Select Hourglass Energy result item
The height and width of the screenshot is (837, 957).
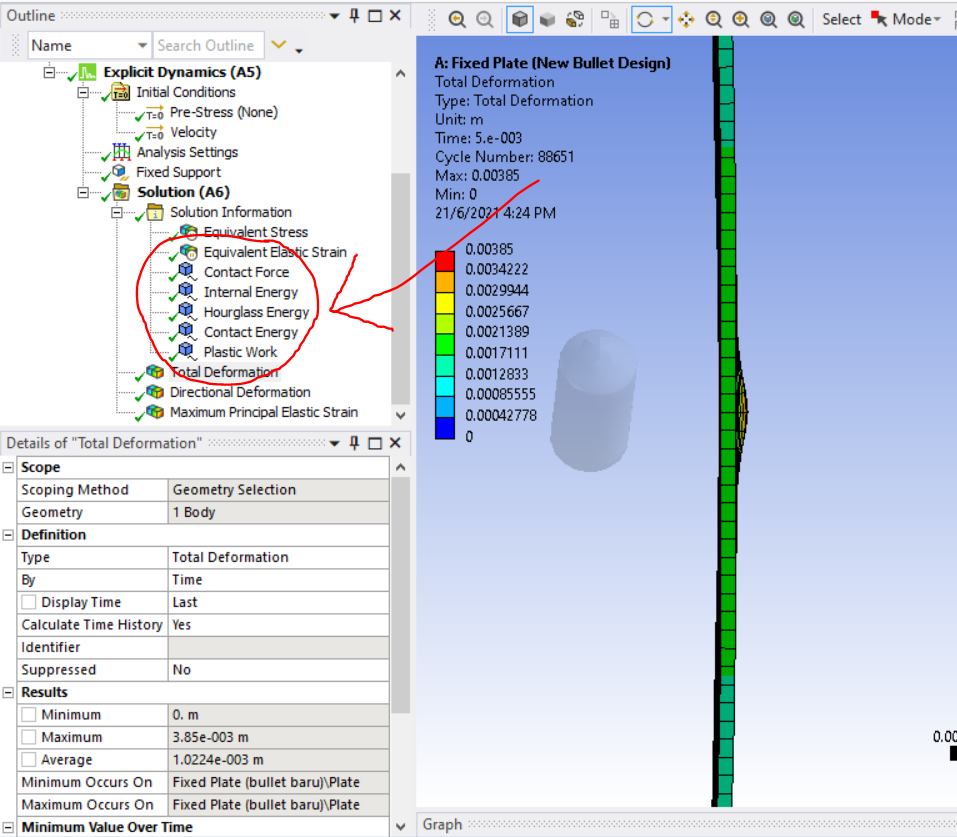pos(256,312)
